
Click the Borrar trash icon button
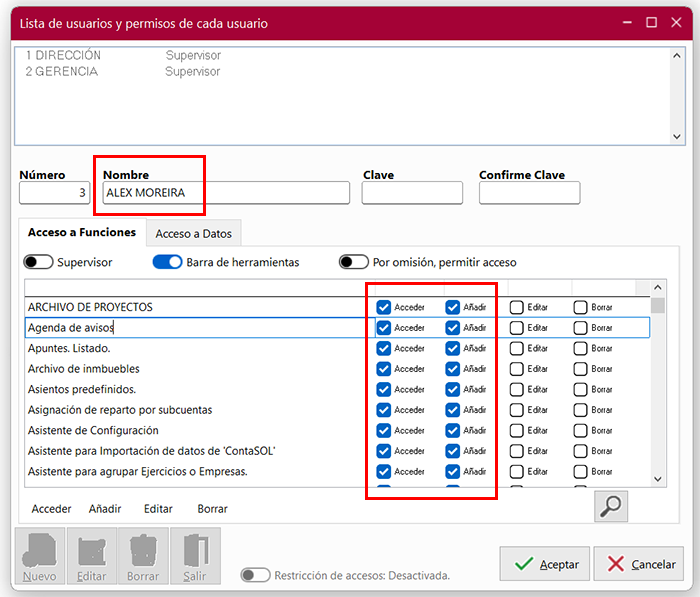[x=143, y=556]
